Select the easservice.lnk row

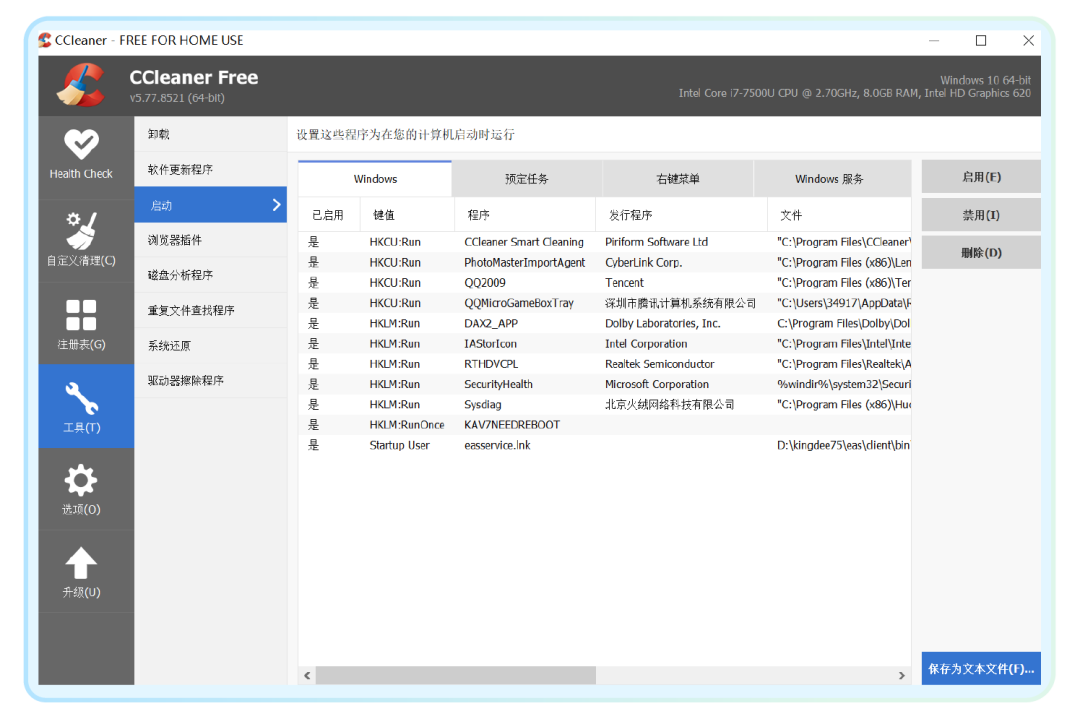coord(605,445)
